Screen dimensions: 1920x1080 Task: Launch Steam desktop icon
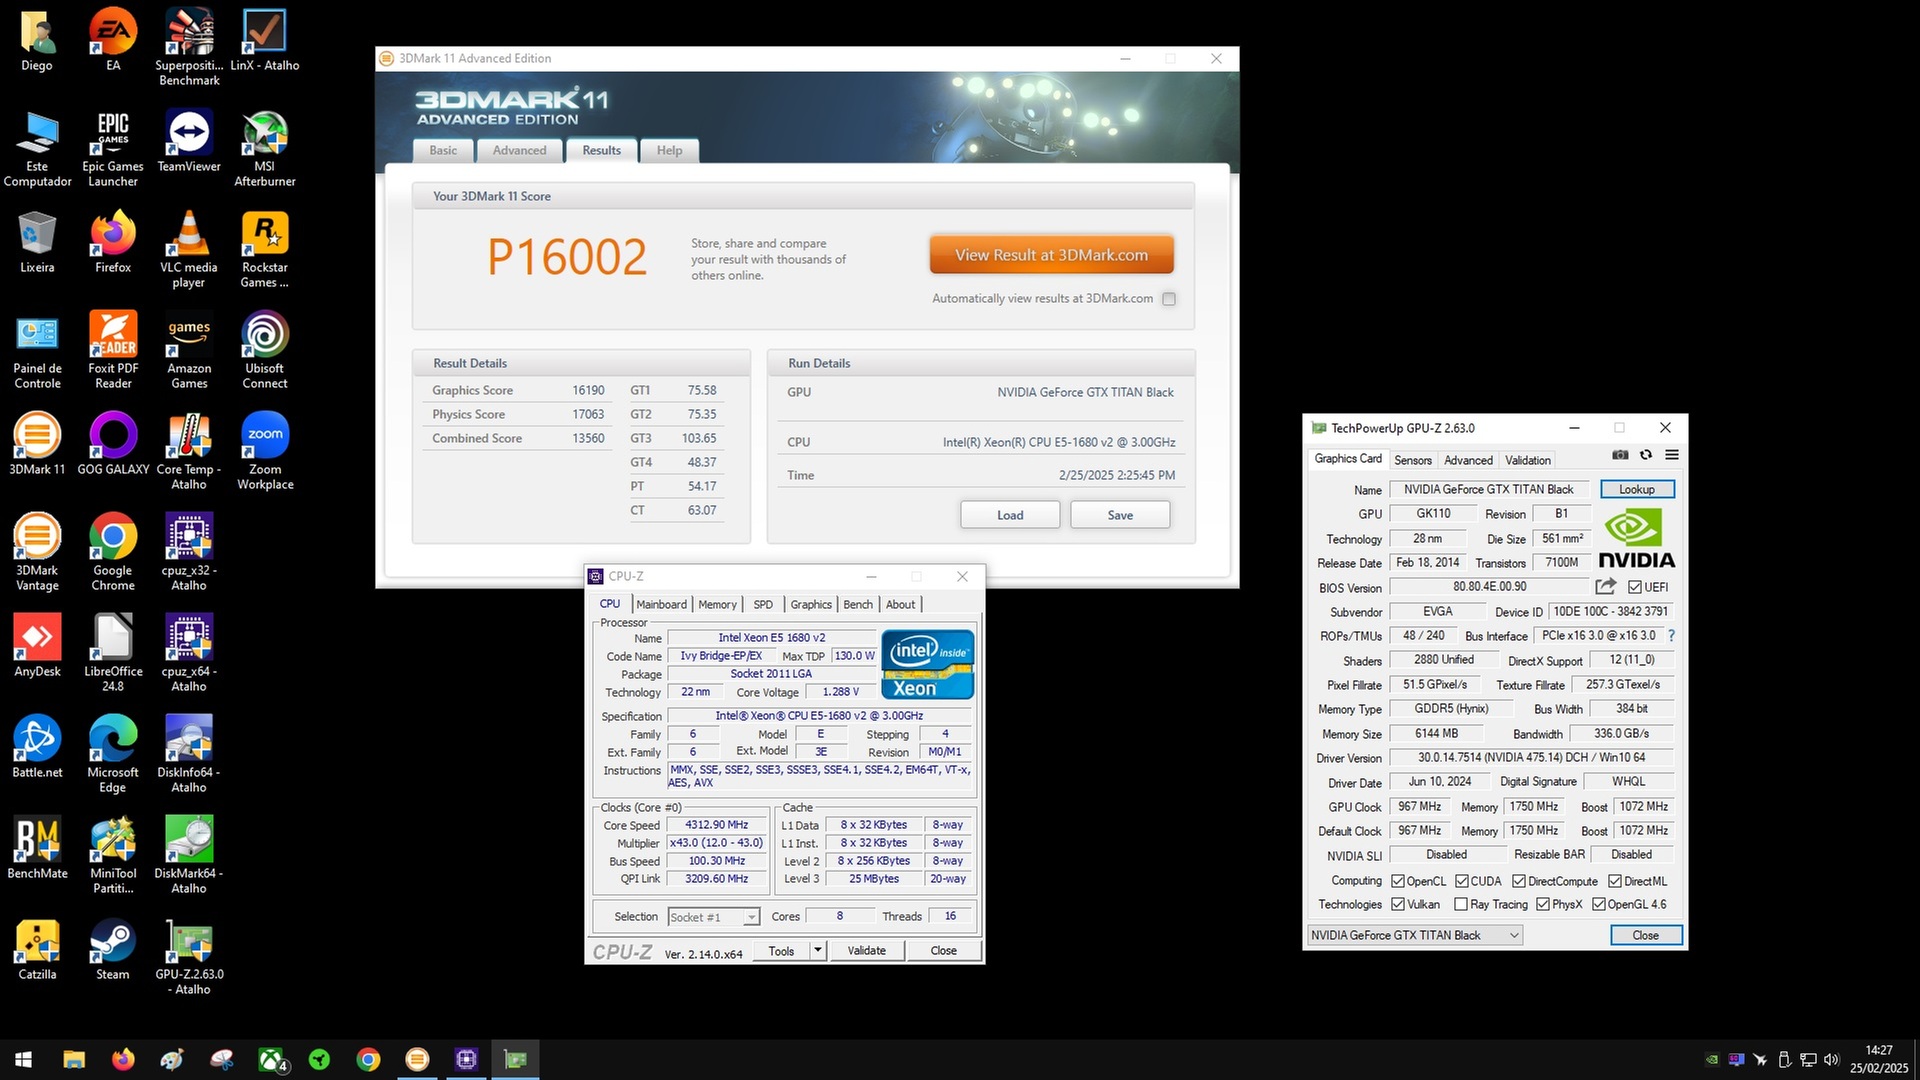113,949
